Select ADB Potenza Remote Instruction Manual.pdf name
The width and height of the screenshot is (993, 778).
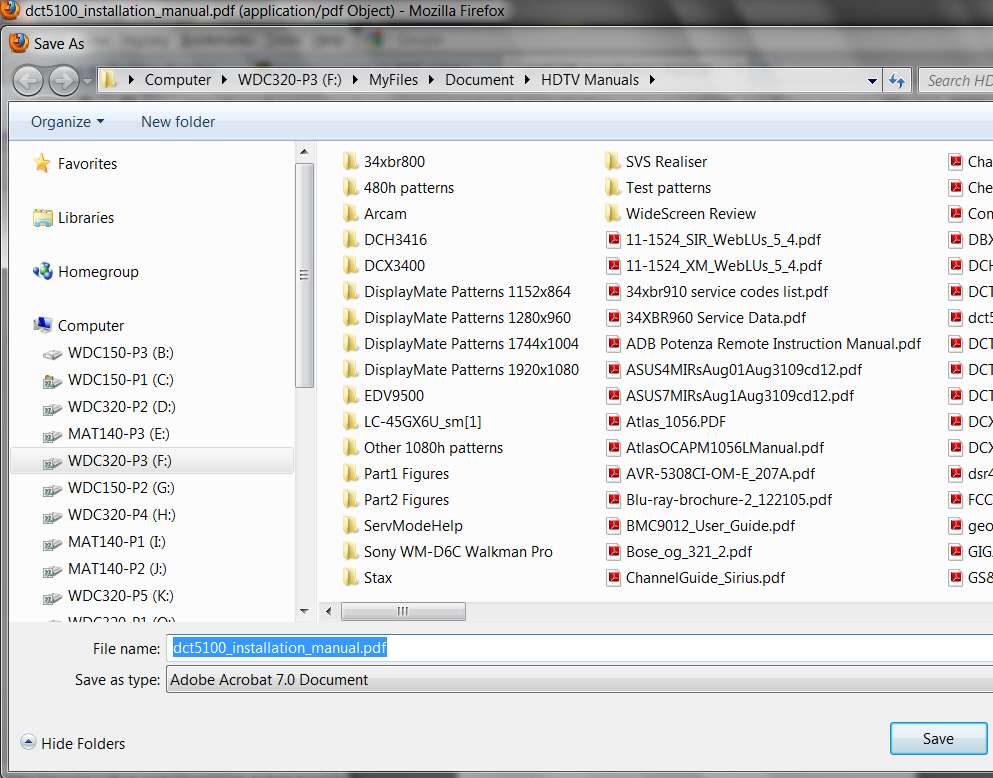(x=773, y=344)
